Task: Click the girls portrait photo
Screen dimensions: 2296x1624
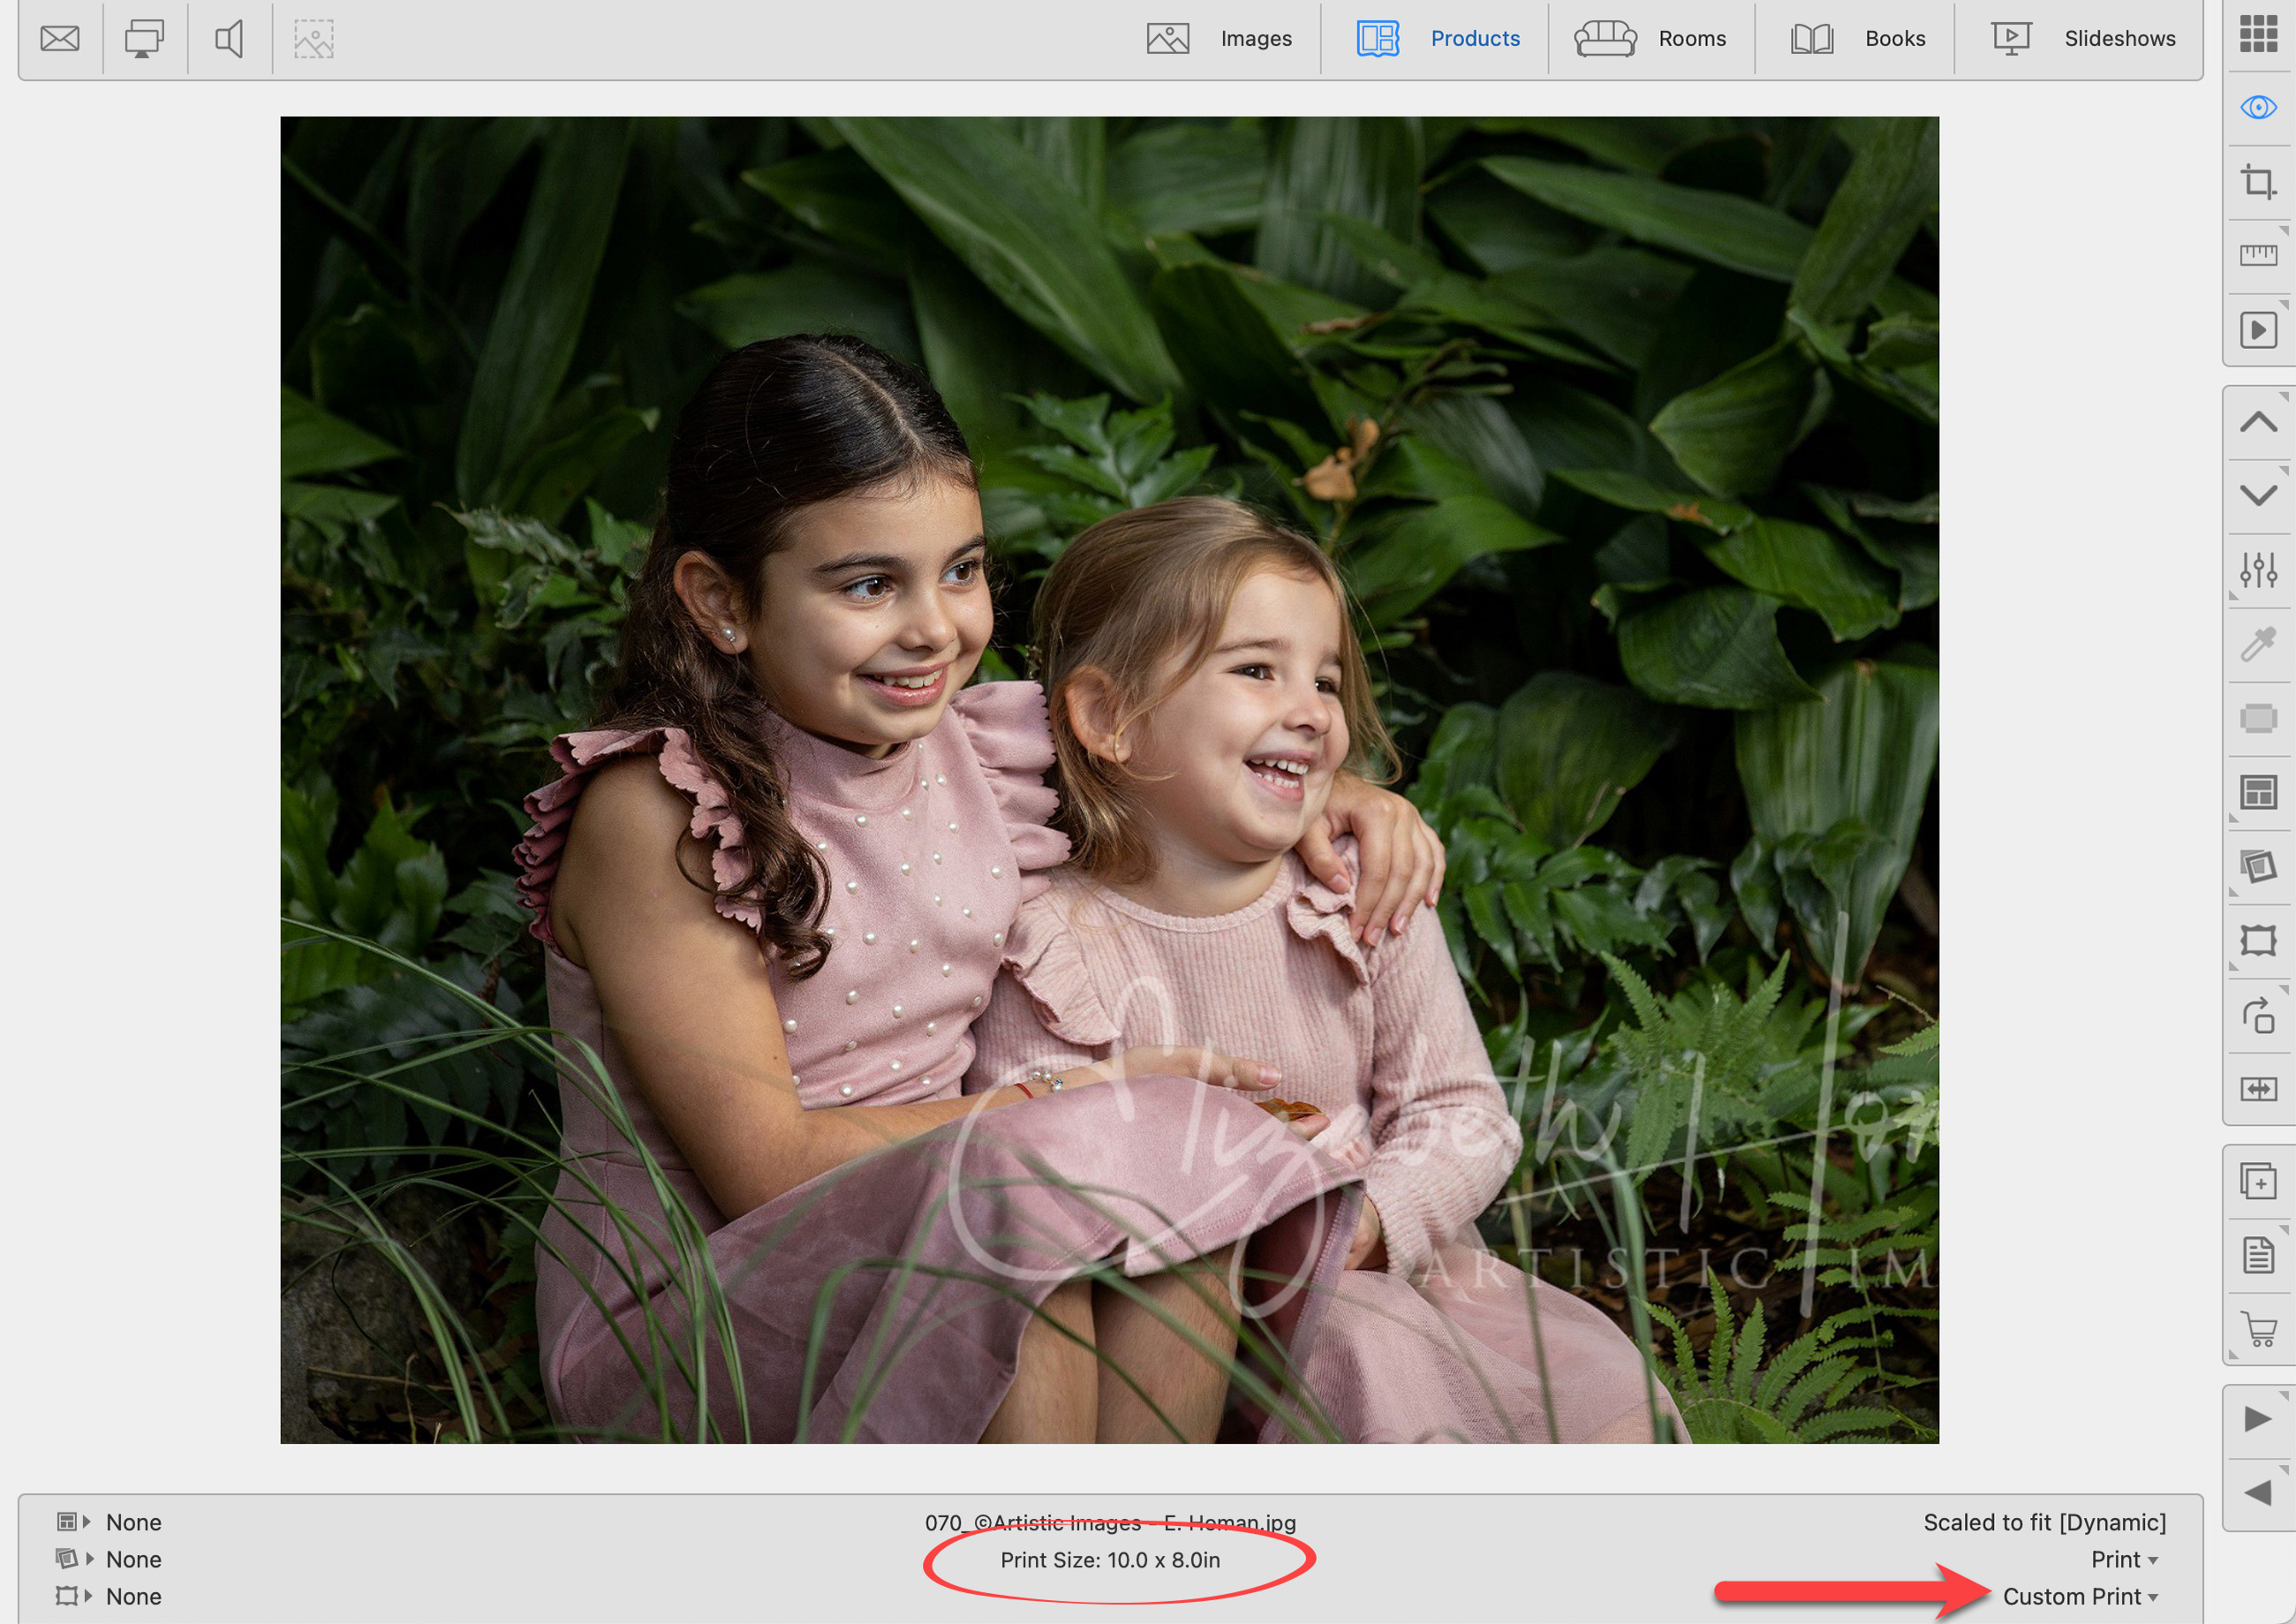Action: click(x=1108, y=780)
